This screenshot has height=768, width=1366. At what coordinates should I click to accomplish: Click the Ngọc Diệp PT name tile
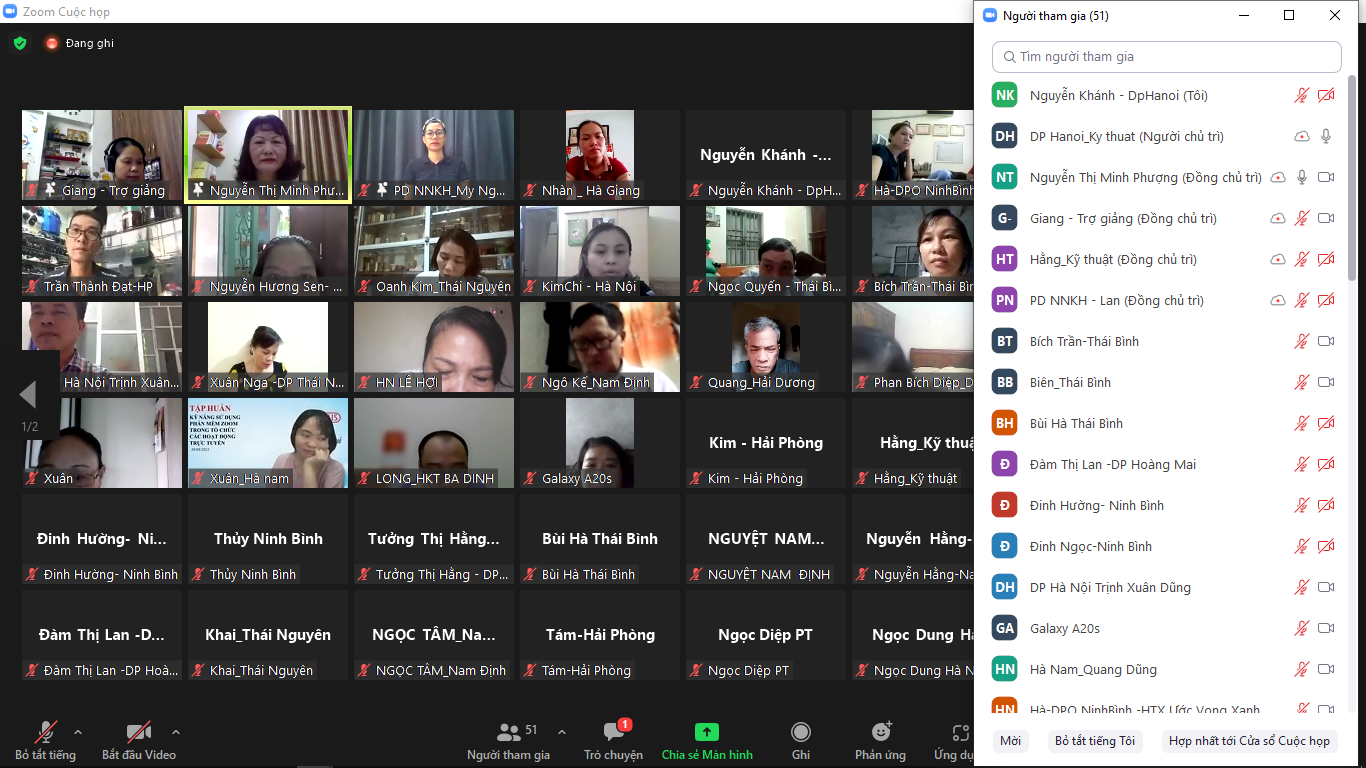coord(766,635)
